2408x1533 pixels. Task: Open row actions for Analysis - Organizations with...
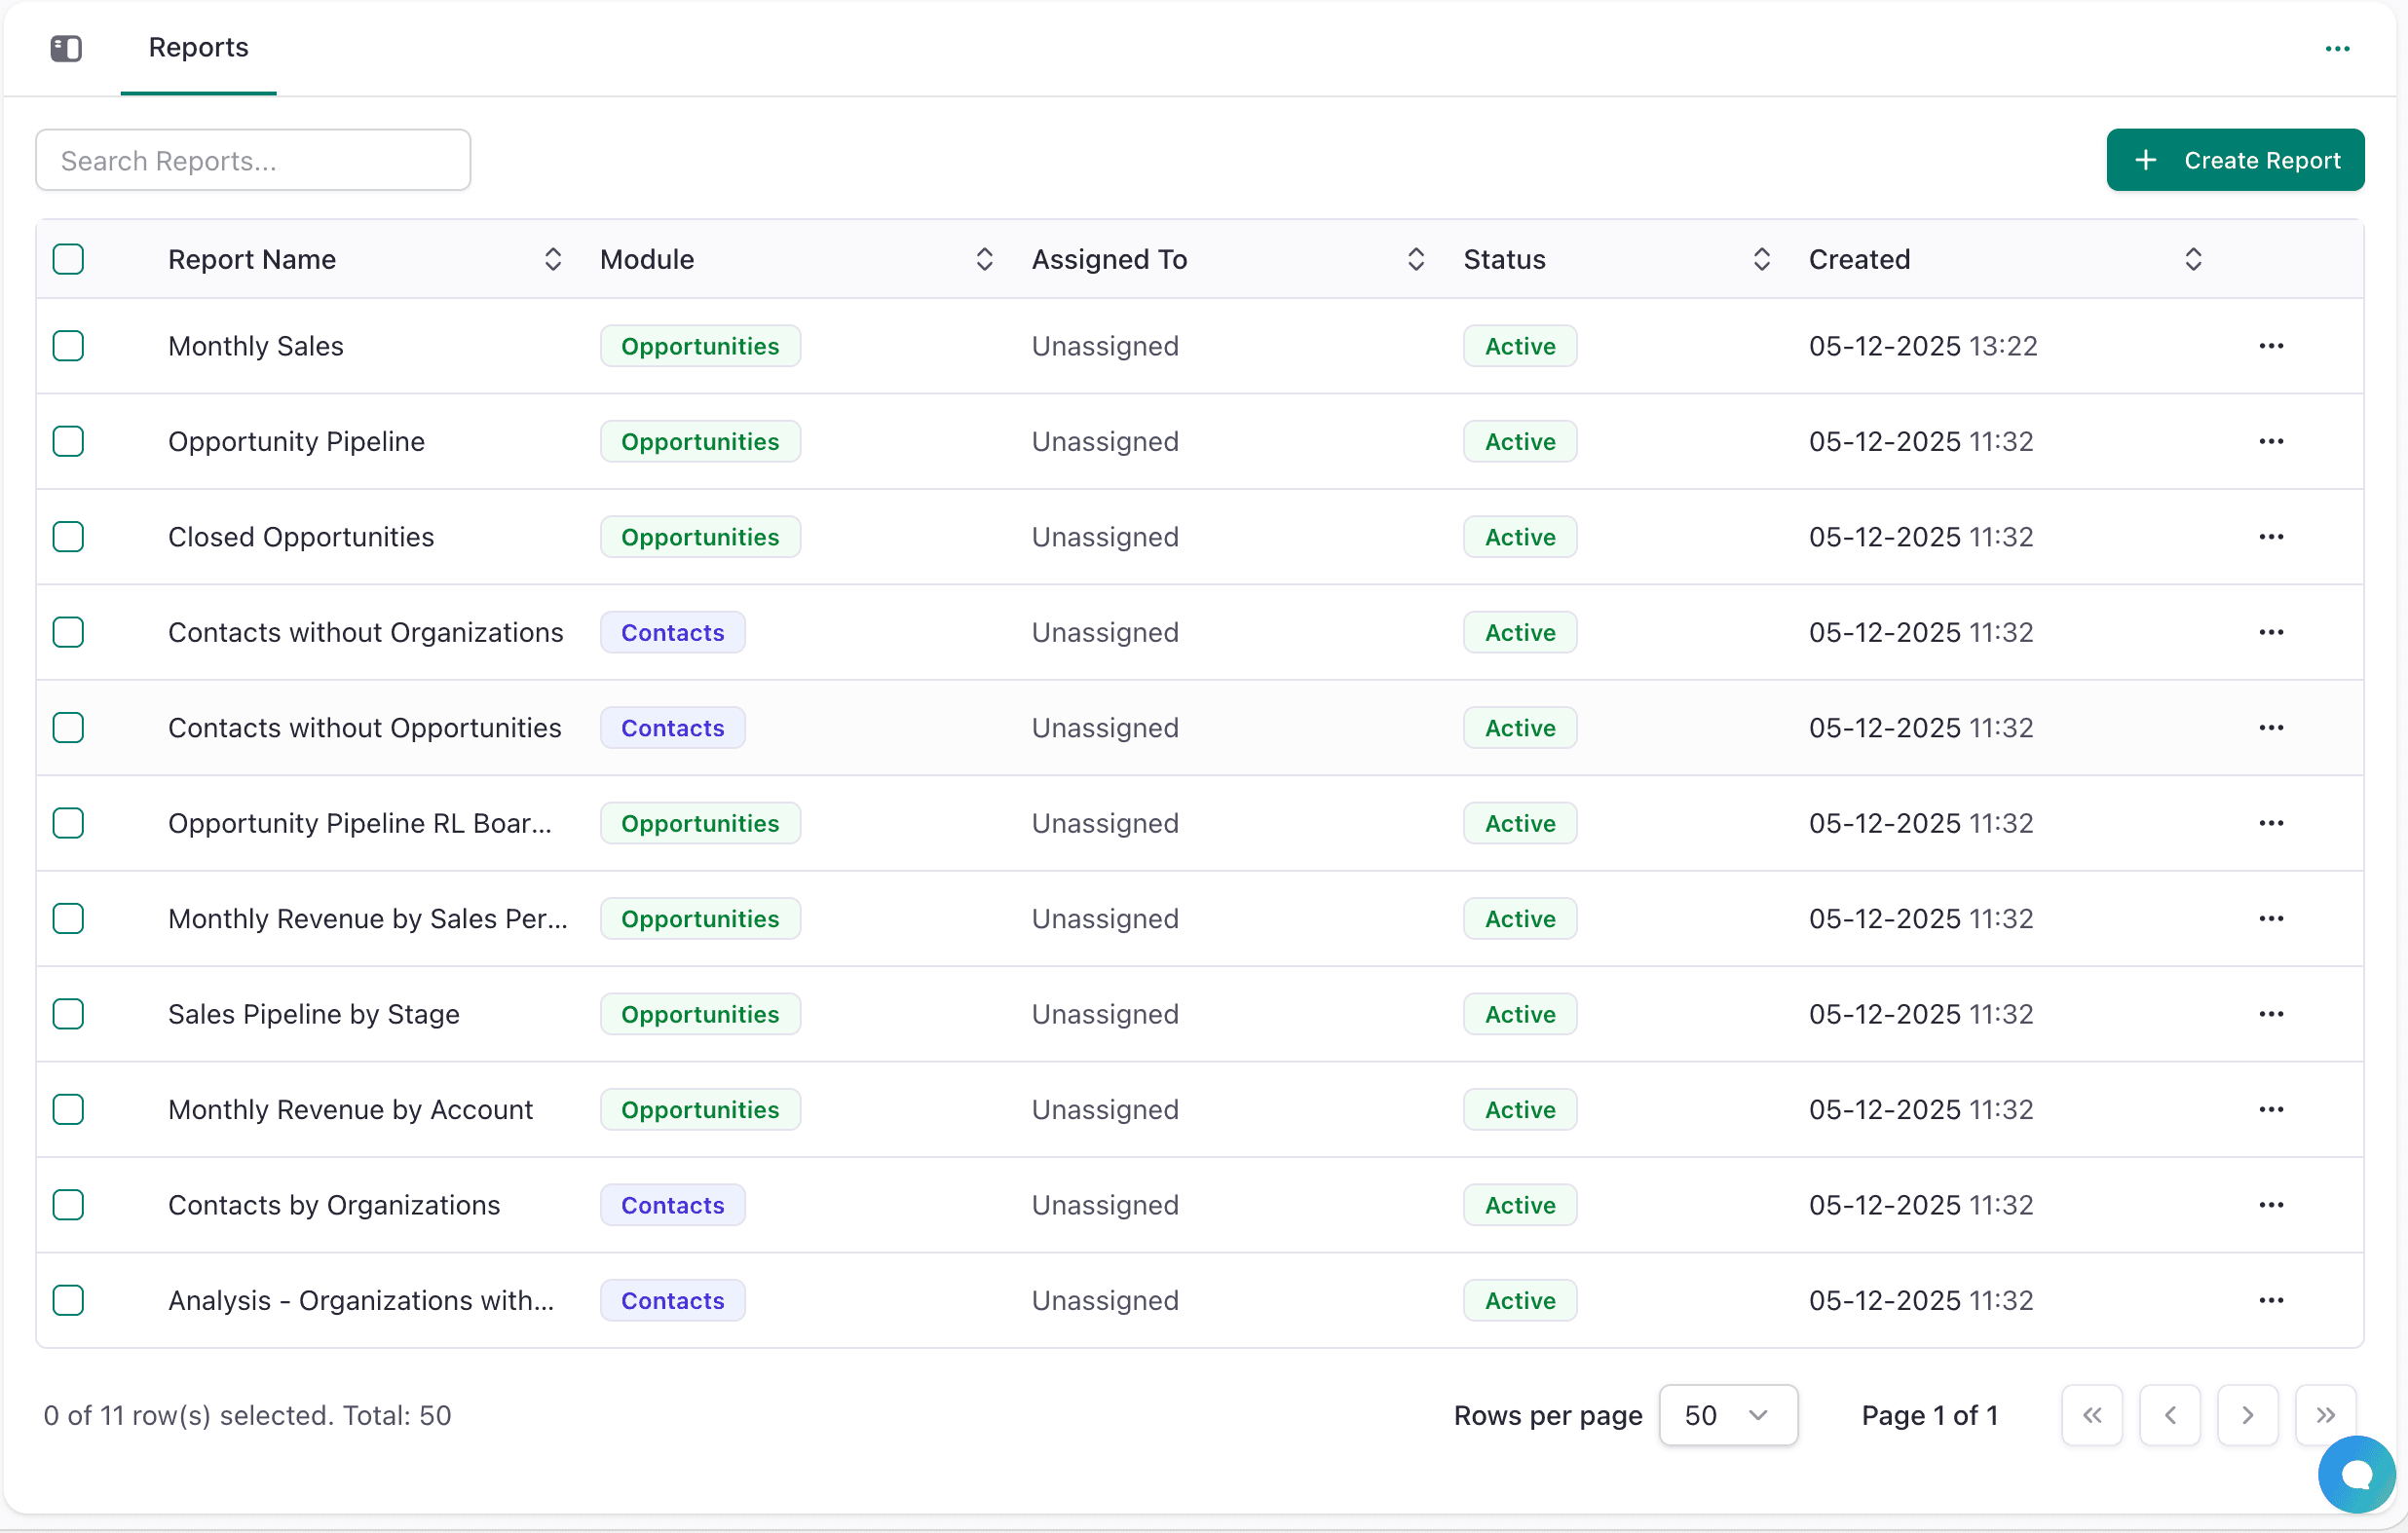[2271, 1301]
